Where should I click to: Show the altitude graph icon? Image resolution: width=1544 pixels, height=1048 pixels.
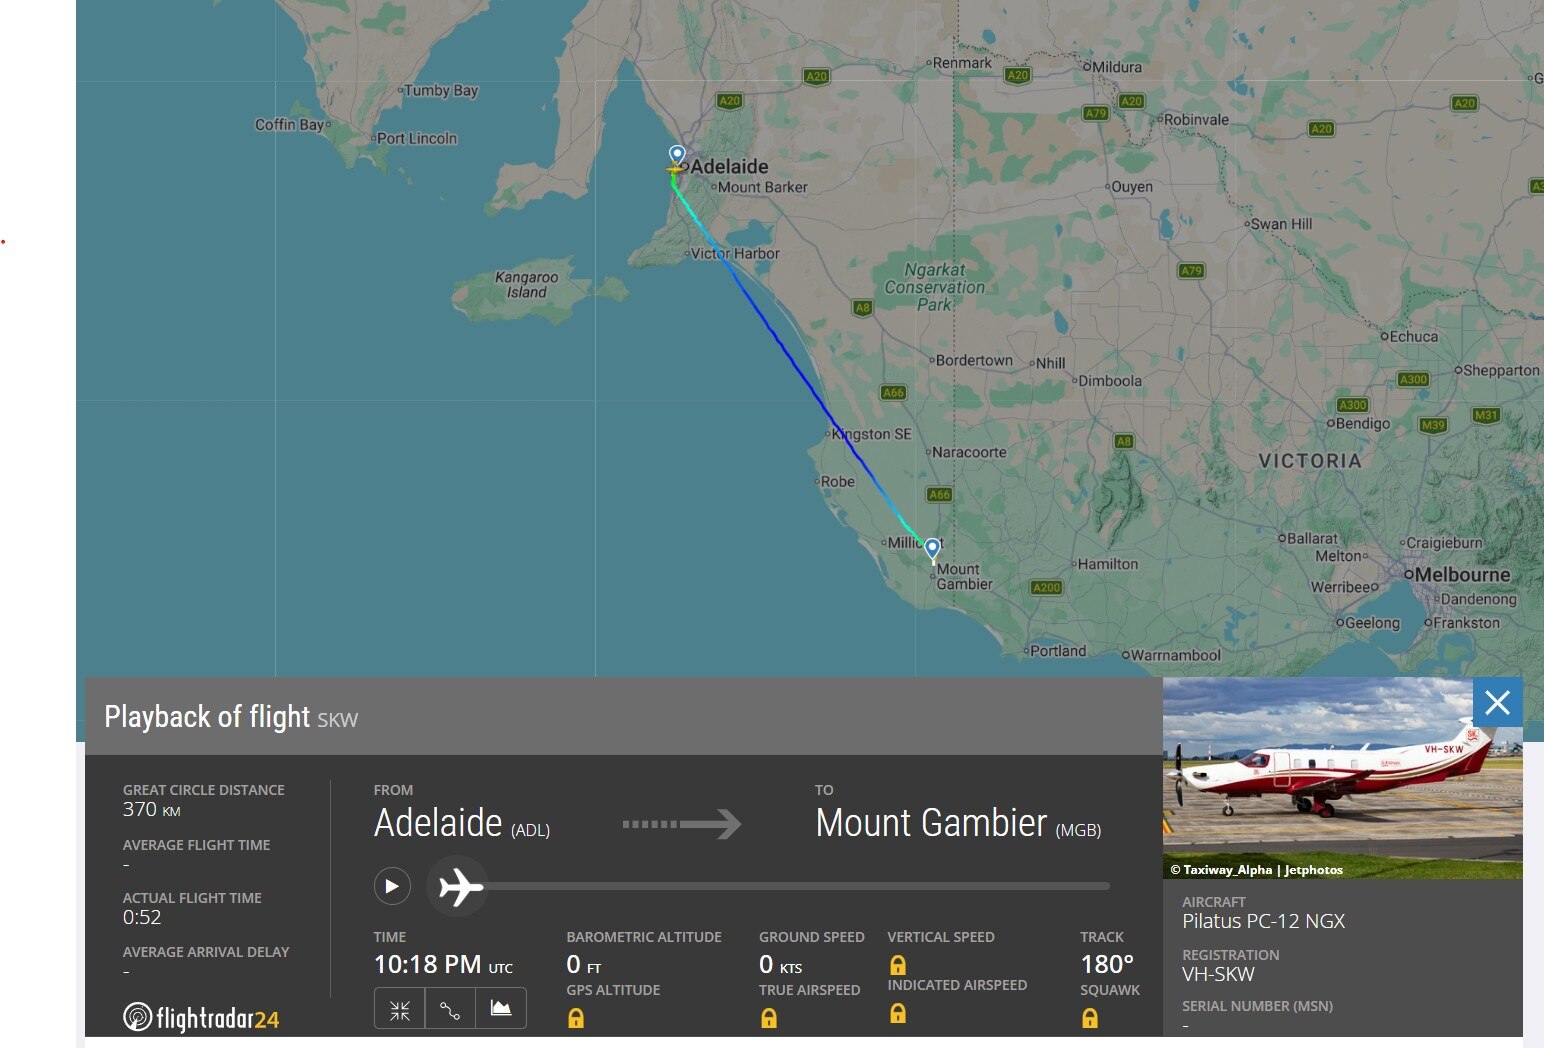[500, 1008]
